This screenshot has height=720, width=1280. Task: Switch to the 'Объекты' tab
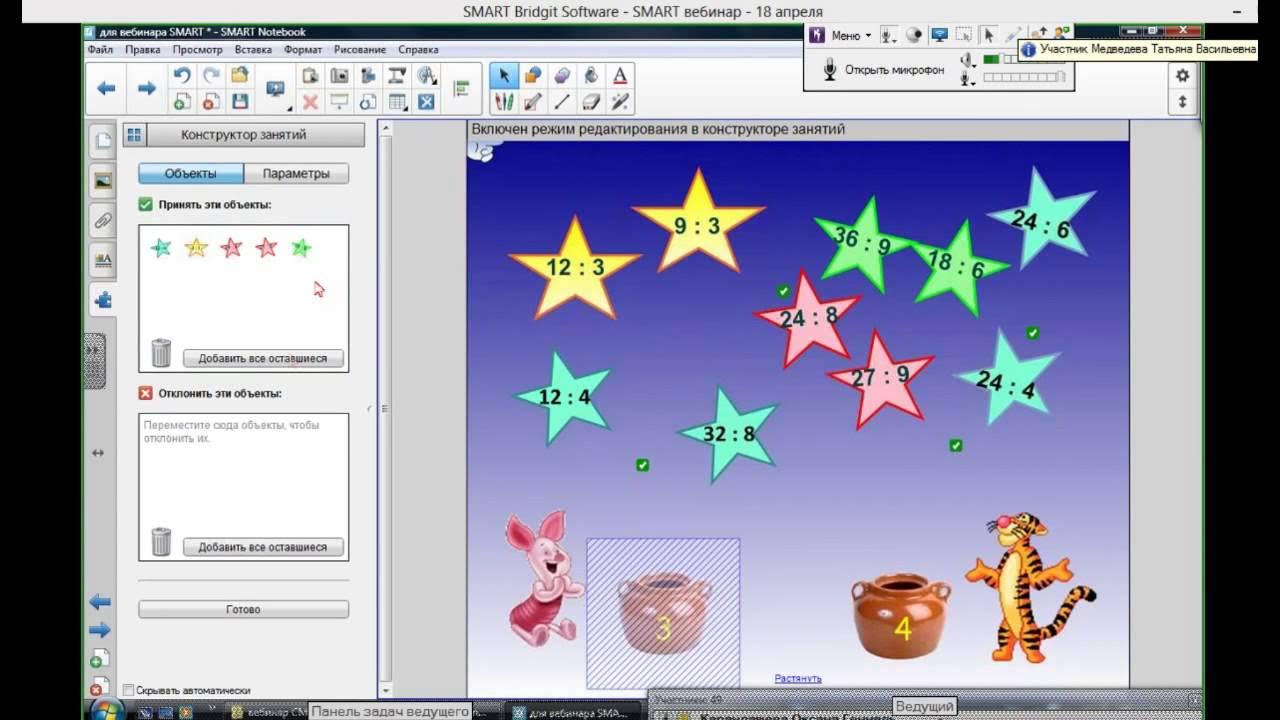click(190, 173)
